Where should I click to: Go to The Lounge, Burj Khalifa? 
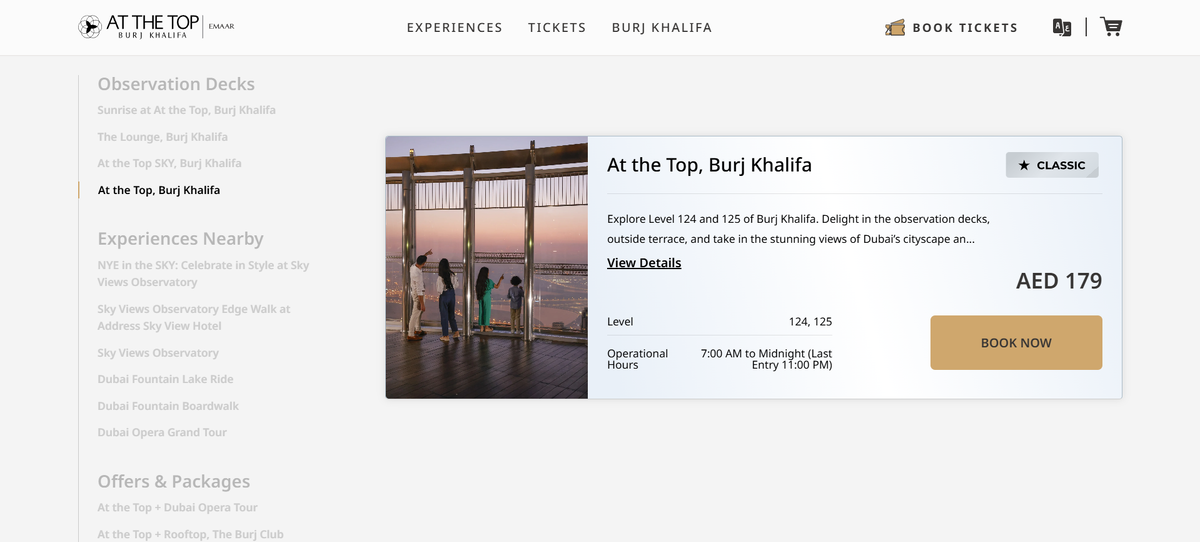click(162, 137)
